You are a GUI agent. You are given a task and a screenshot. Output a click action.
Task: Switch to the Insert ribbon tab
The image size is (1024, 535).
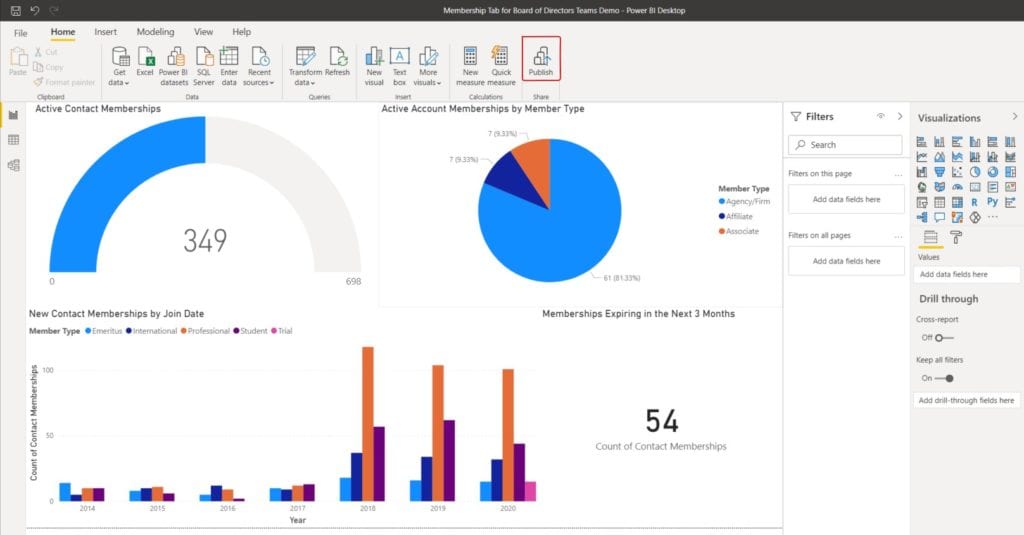(105, 32)
